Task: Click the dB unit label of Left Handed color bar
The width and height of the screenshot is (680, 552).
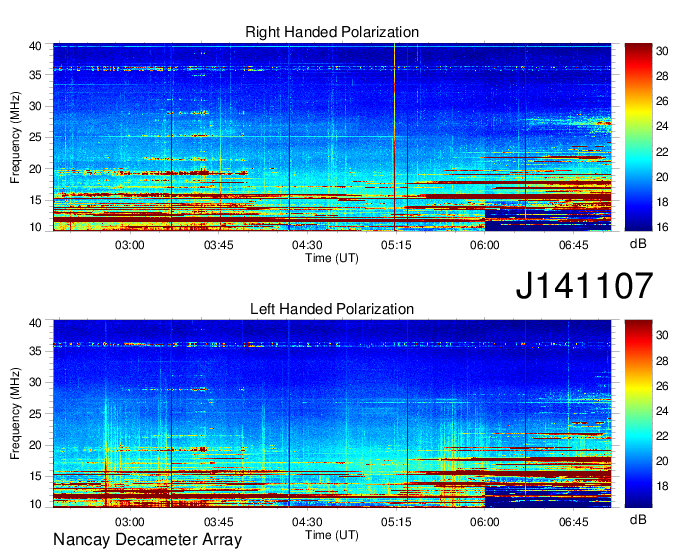Action: 638,519
